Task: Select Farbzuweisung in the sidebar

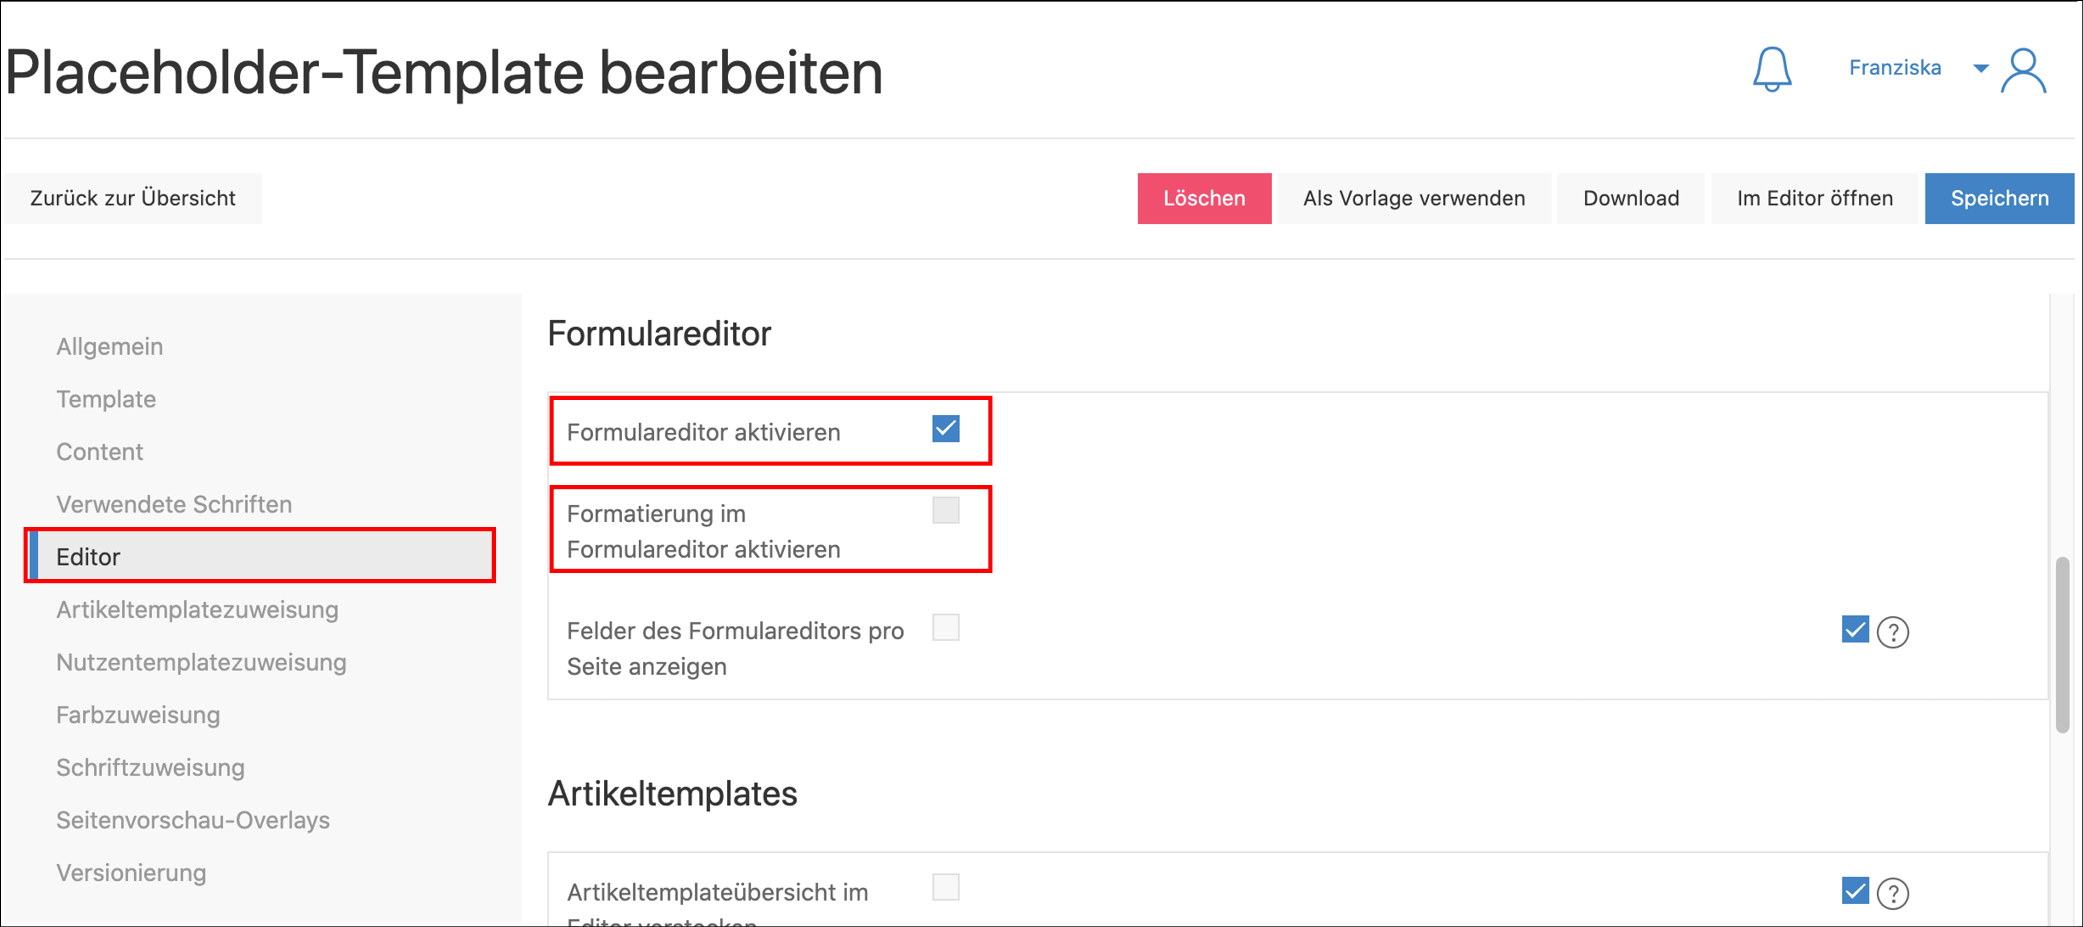Action: pyautogui.click(x=138, y=715)
